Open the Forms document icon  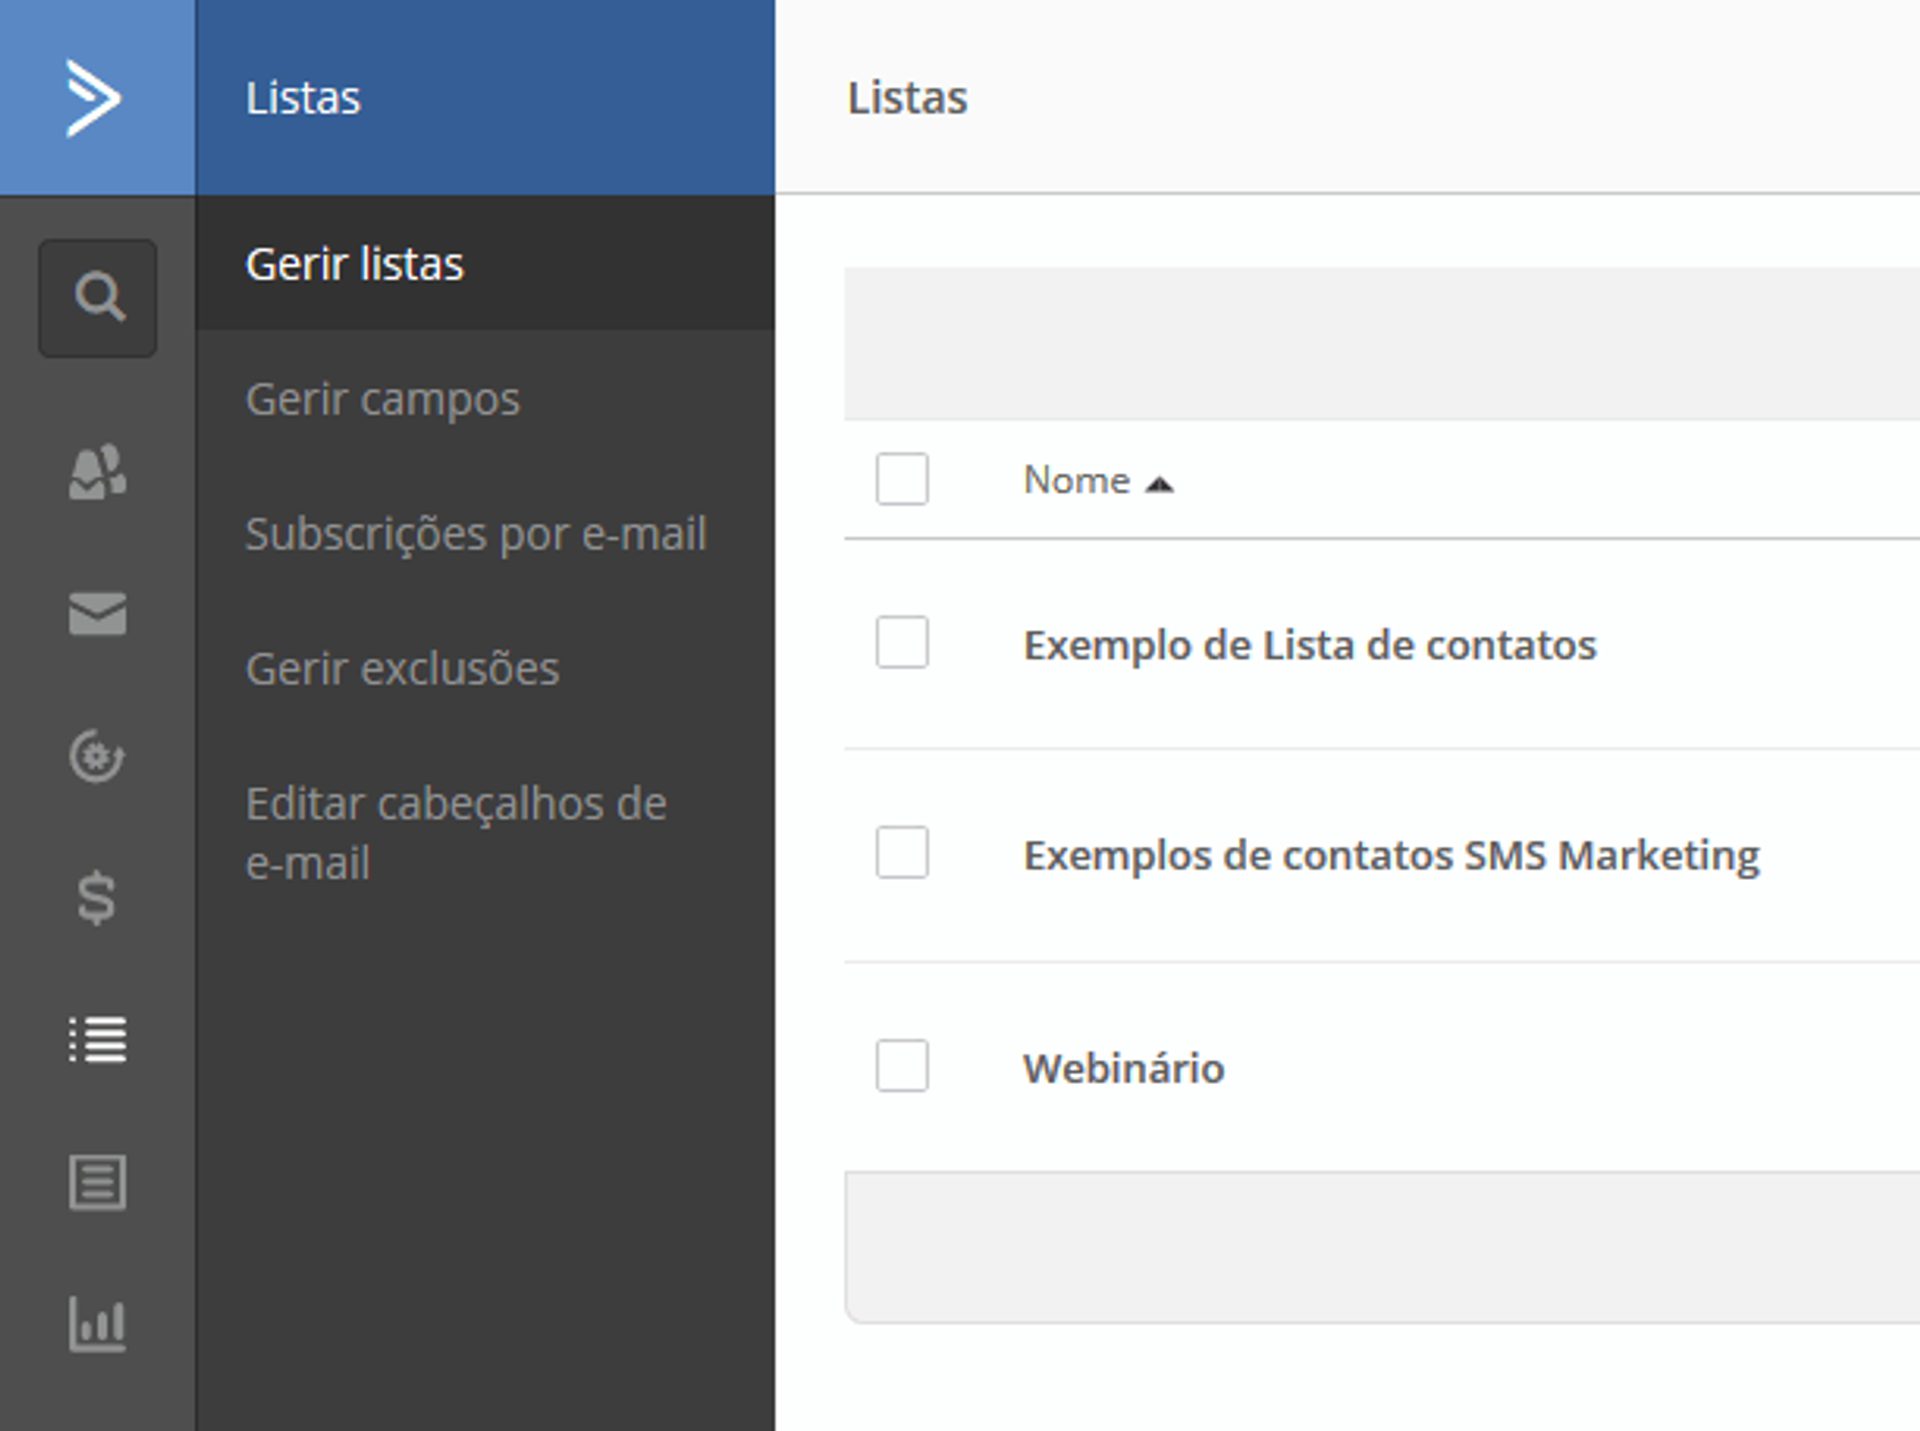[x=97, y=1182]
